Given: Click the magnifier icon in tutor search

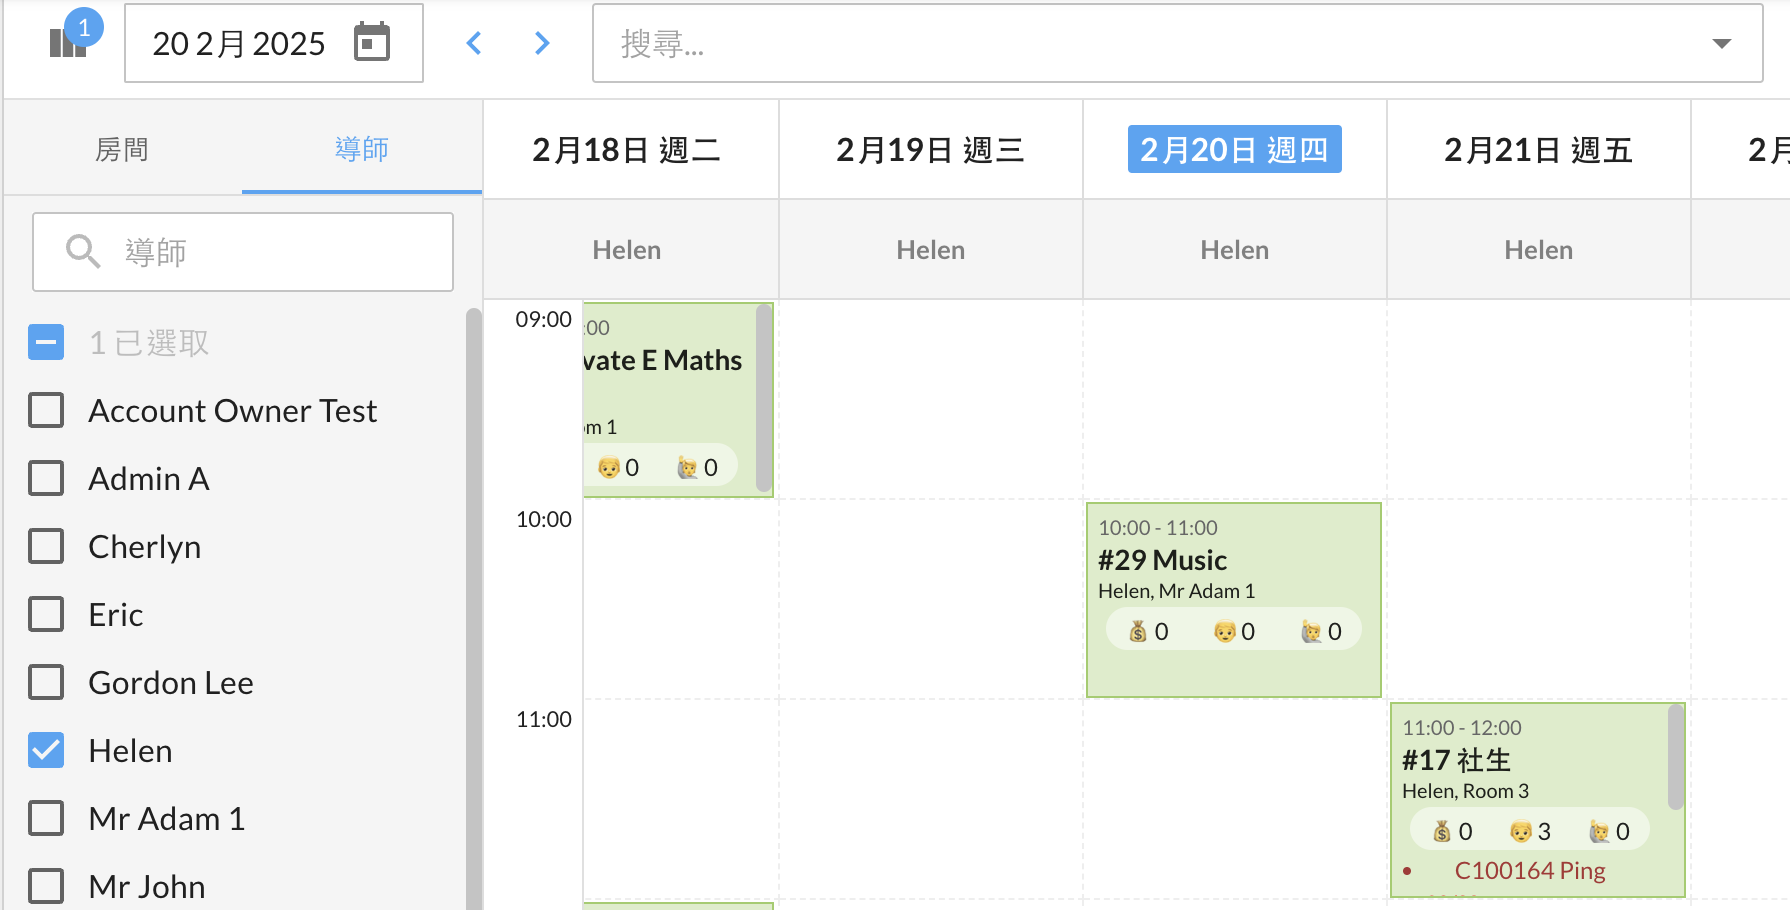Looking at the screenshot, I should coord(83,252).
